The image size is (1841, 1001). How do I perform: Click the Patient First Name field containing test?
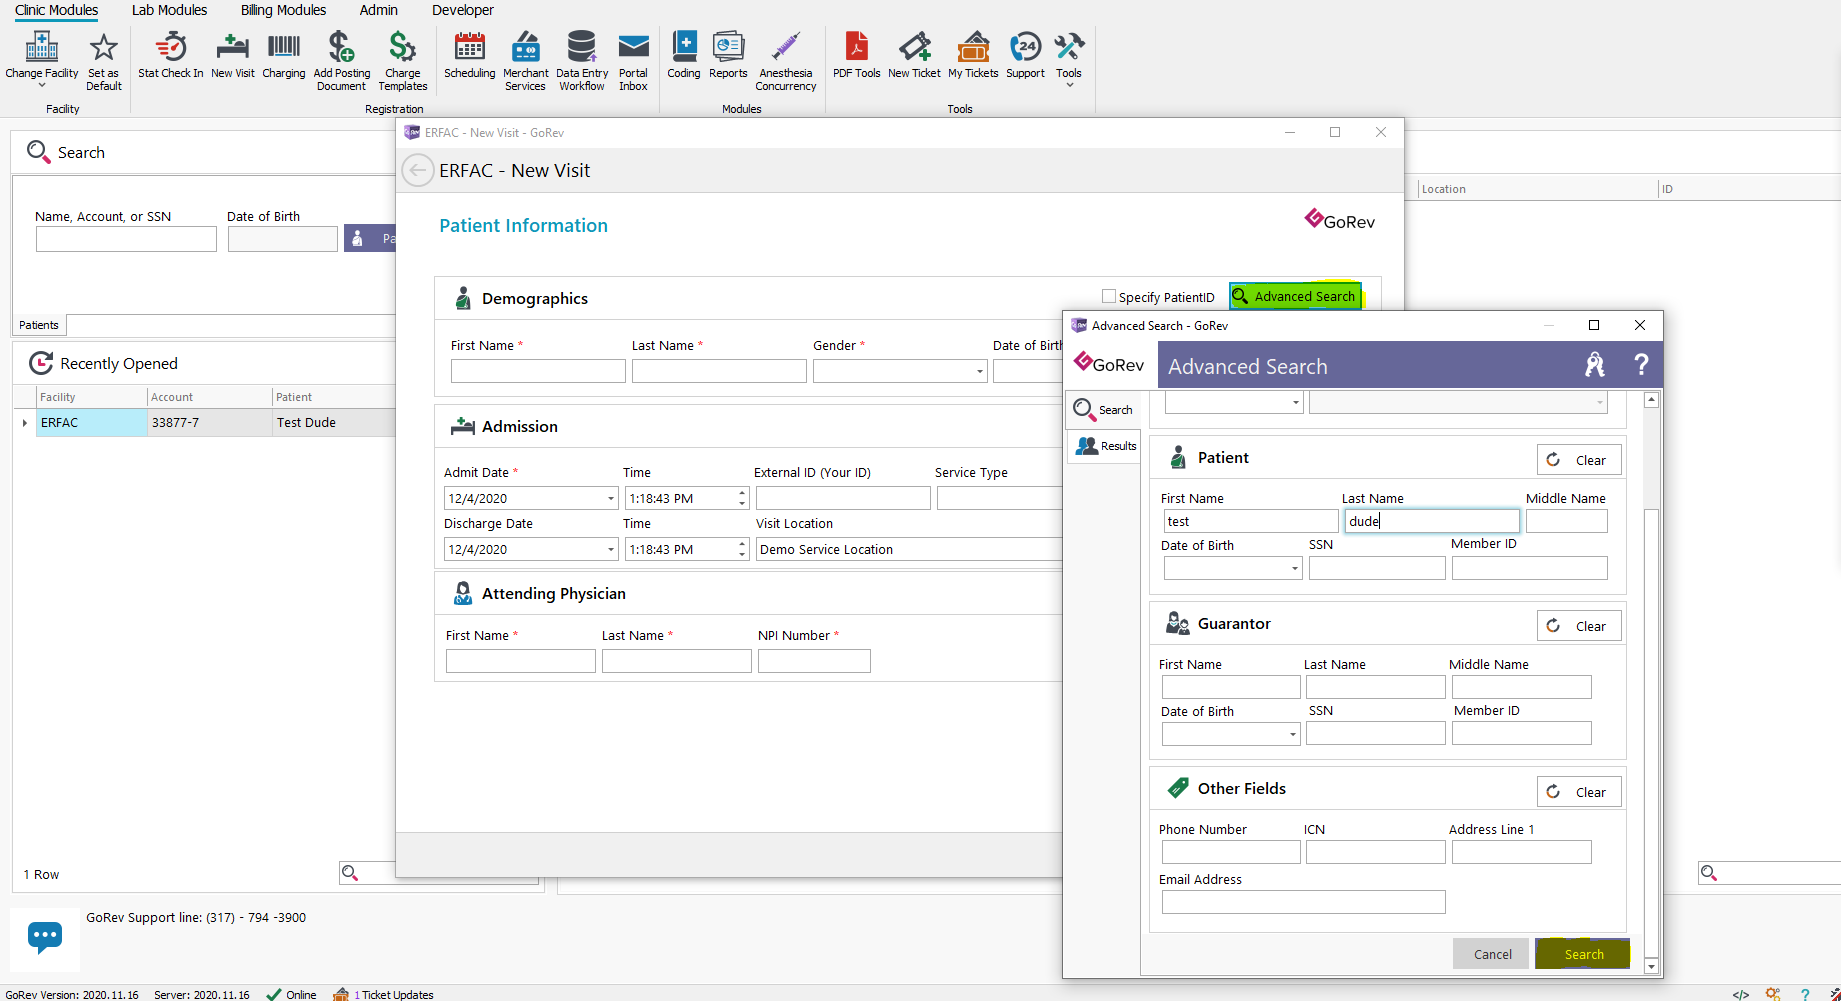(x=1250, y=521)
